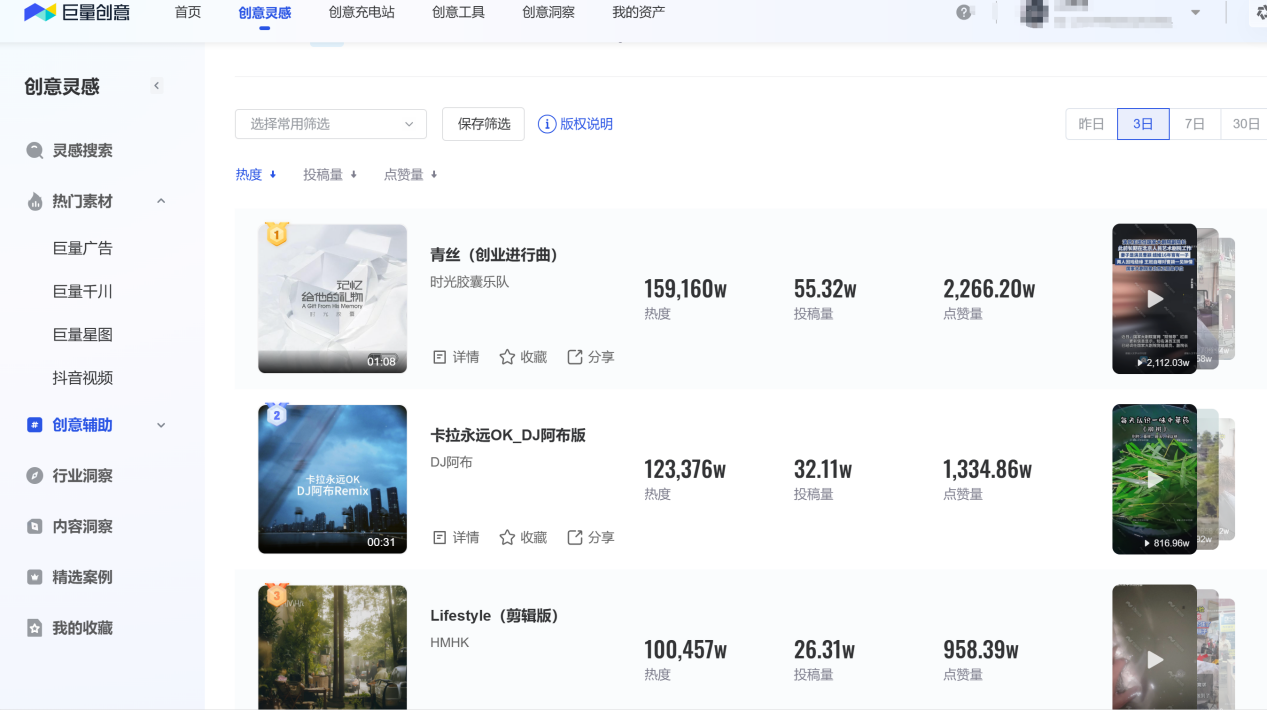Select the 7日 time range
Screen dimensions: 1267x710
[x=1195, y=124]
